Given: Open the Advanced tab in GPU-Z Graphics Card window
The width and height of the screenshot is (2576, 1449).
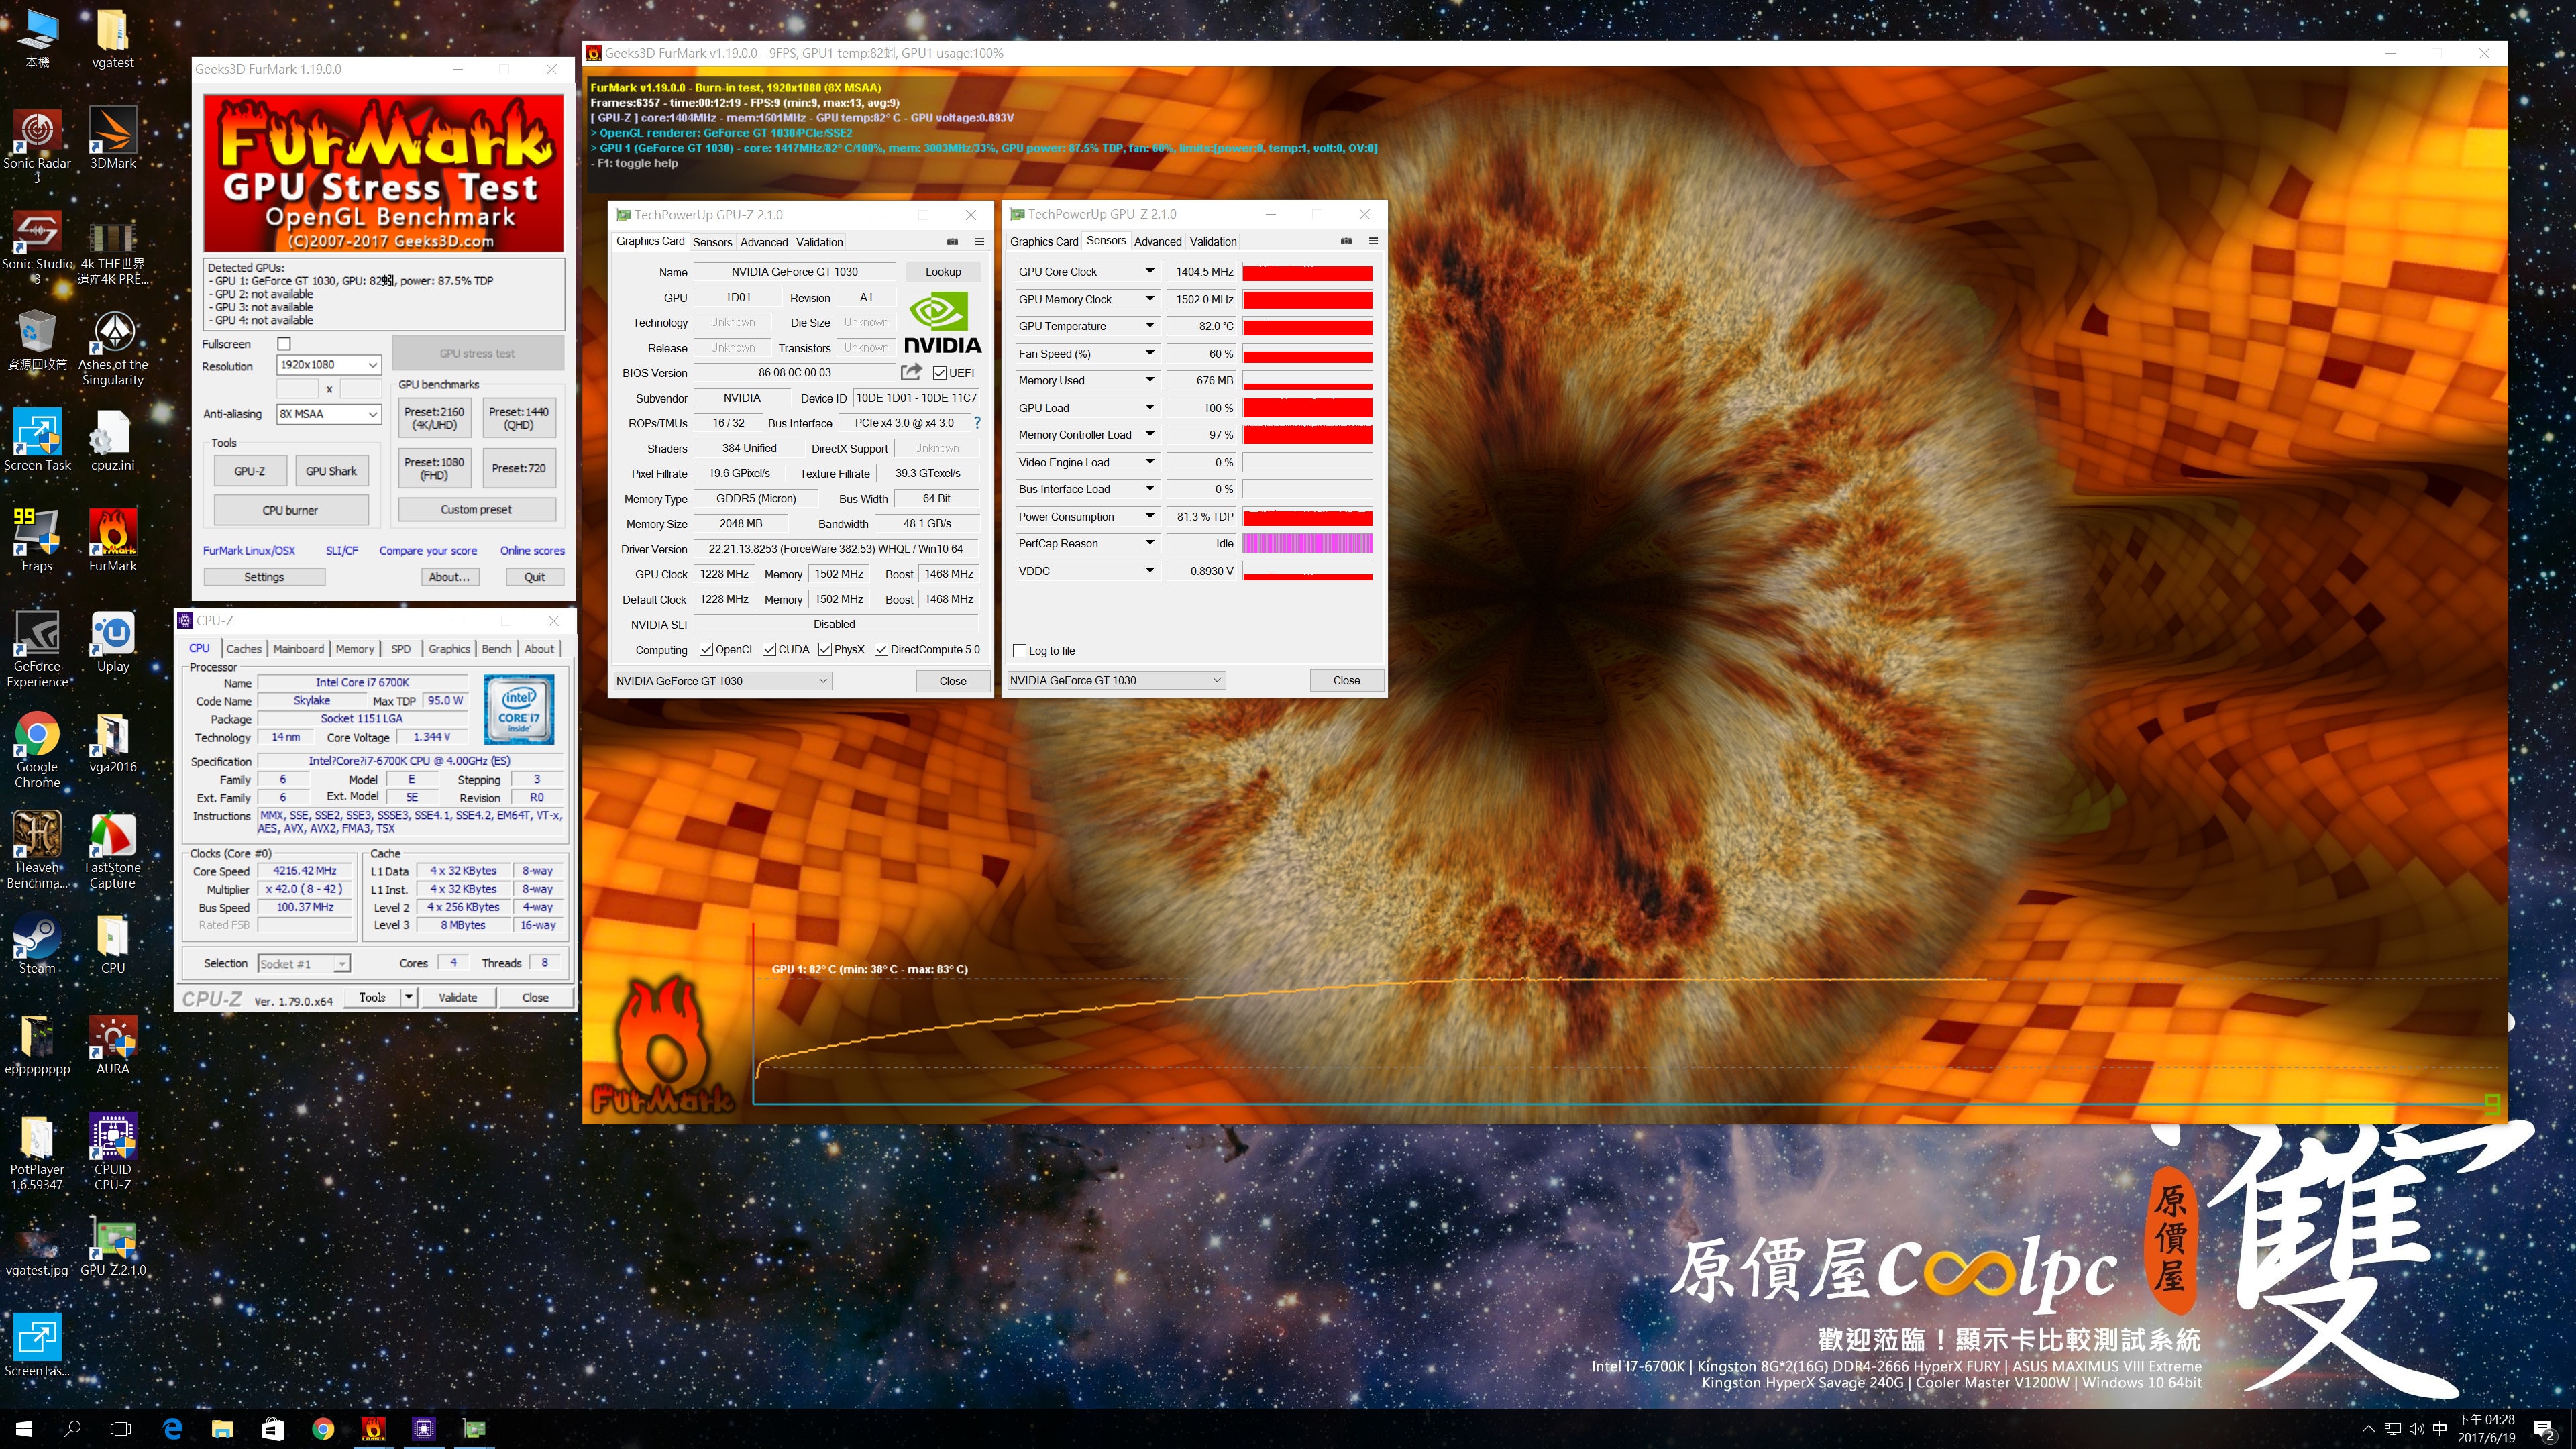Looking at the screenshot, I should click(x=764, y=242).
